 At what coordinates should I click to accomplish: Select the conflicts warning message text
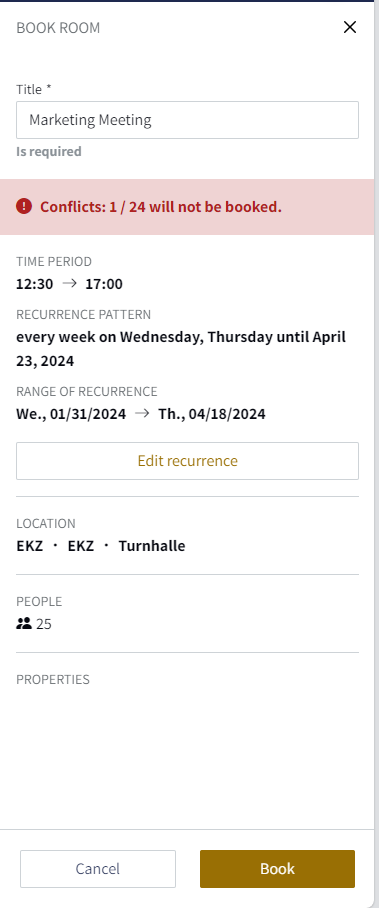161,207
